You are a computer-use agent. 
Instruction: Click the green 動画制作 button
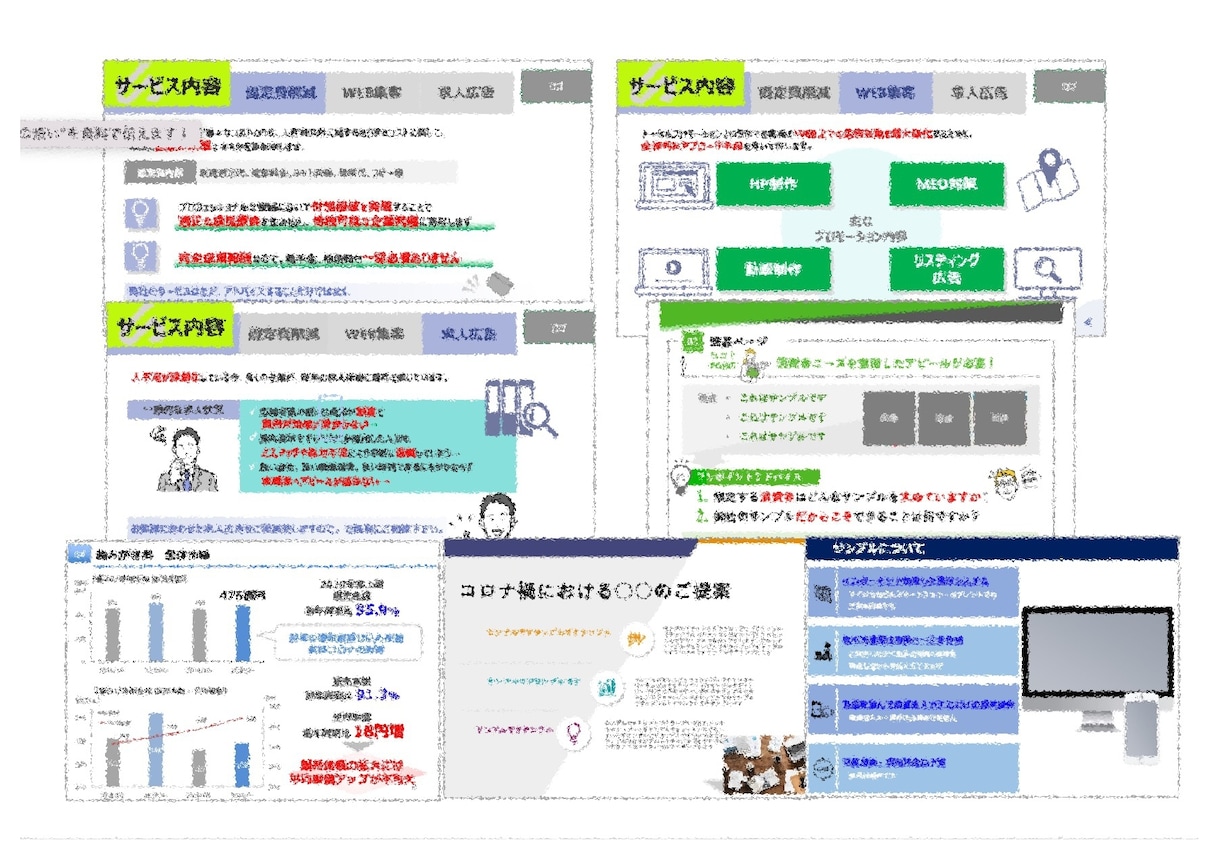tap(775, 268)
